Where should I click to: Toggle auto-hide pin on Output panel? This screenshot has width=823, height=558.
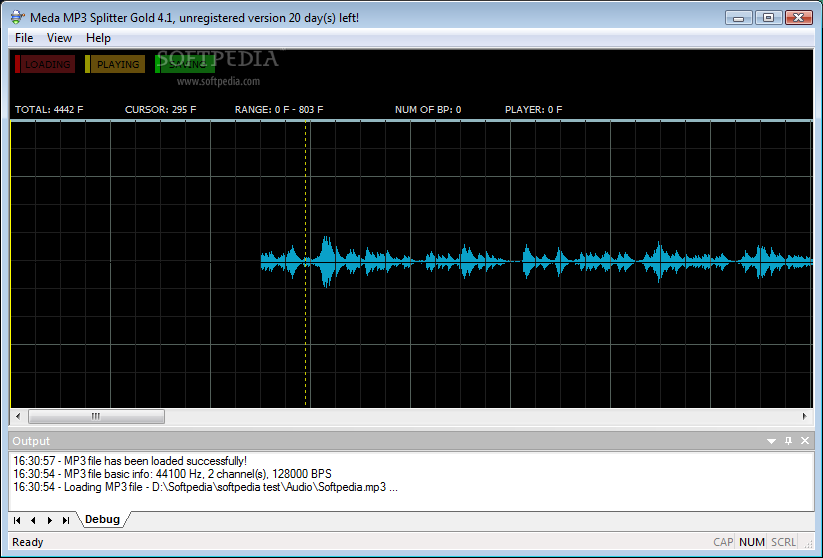coord(788,440)
